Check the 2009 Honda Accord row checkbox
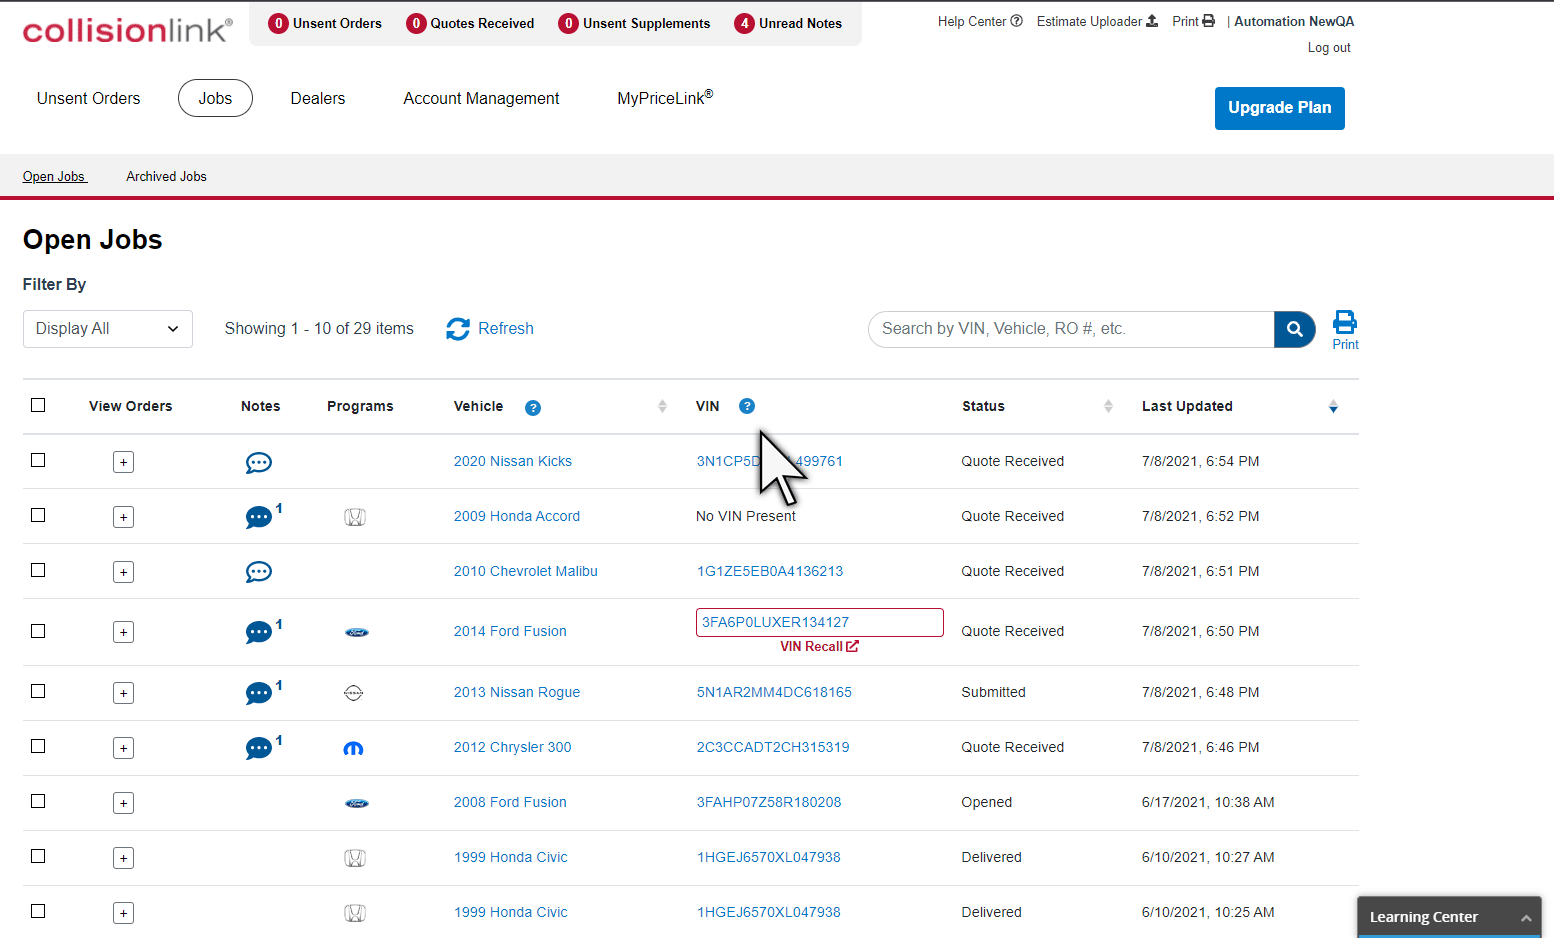The width and height of the screenshot is (1554, 938). pyautogui.click(x=38, y=515)
